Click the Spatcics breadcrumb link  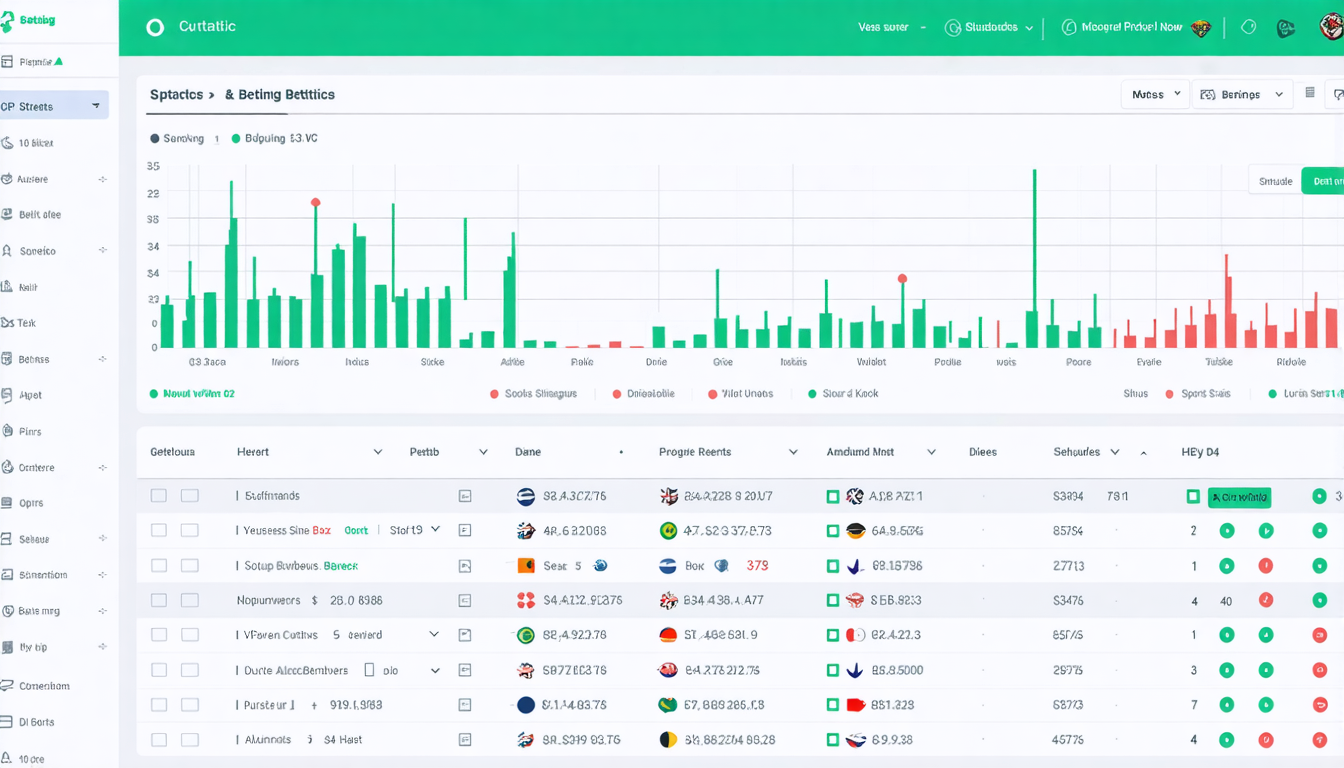click(x=177, y=95)
